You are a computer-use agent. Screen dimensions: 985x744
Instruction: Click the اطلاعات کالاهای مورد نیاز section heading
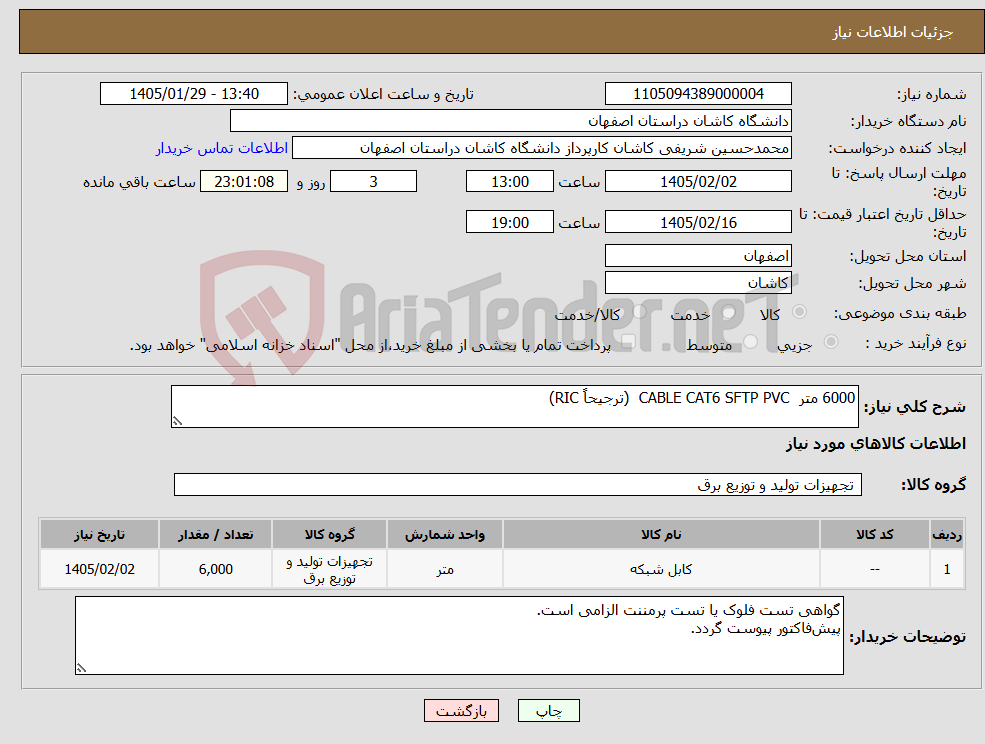(x=876, y=444)
